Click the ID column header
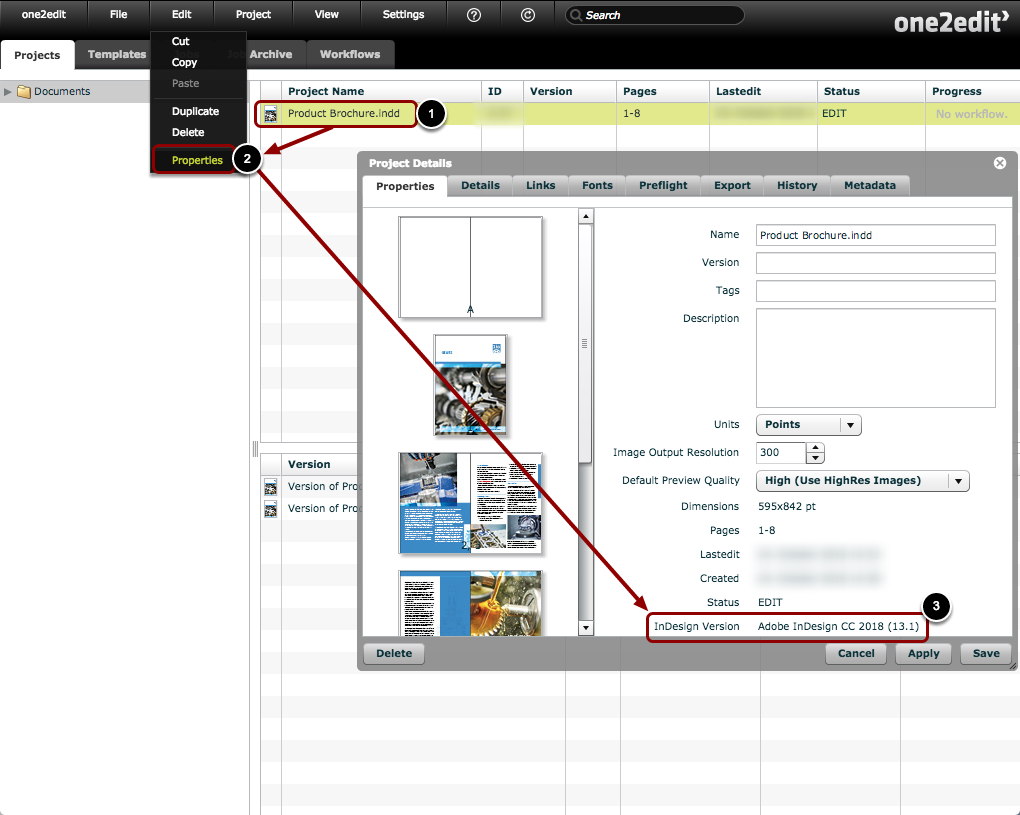This screenshot has height=815, width=1020. pyautogui.click(x=502, y=92)
